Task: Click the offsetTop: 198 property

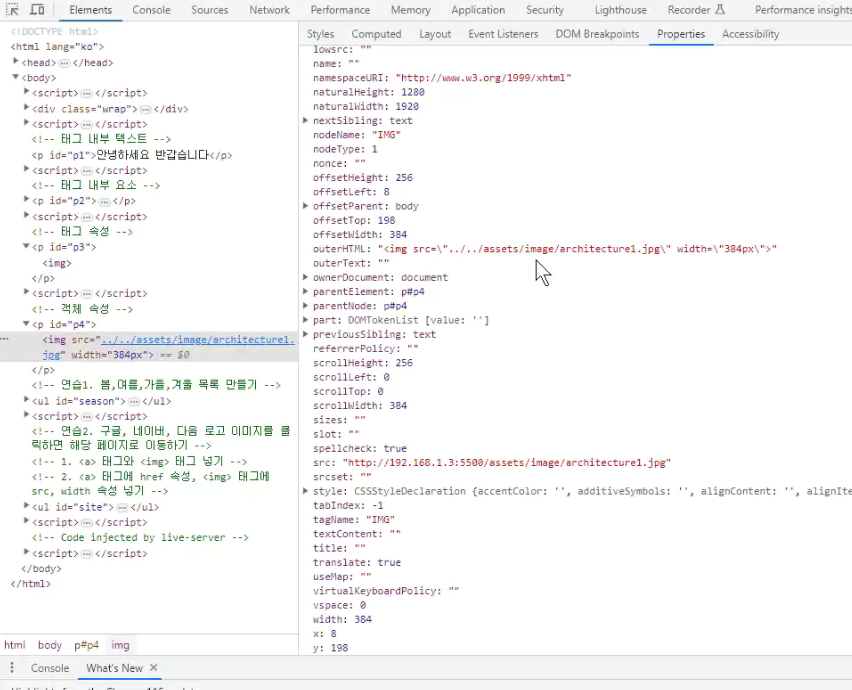Action: pos(354,220)
